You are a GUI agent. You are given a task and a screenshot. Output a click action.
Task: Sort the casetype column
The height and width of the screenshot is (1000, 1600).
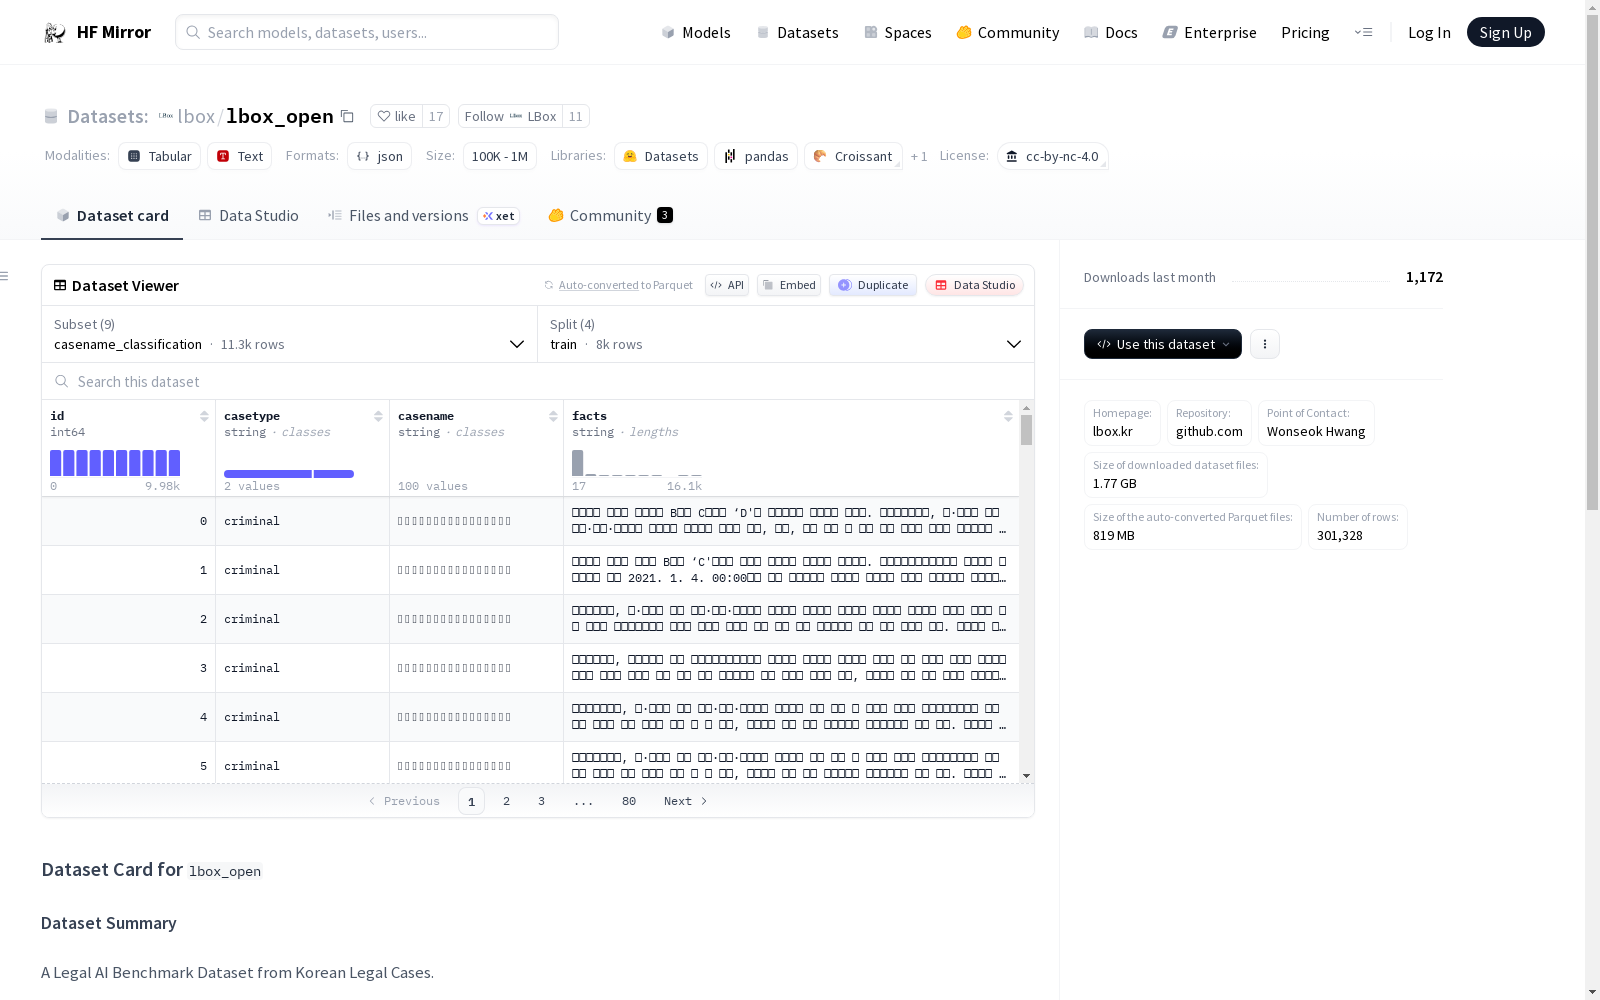[378, 416]
